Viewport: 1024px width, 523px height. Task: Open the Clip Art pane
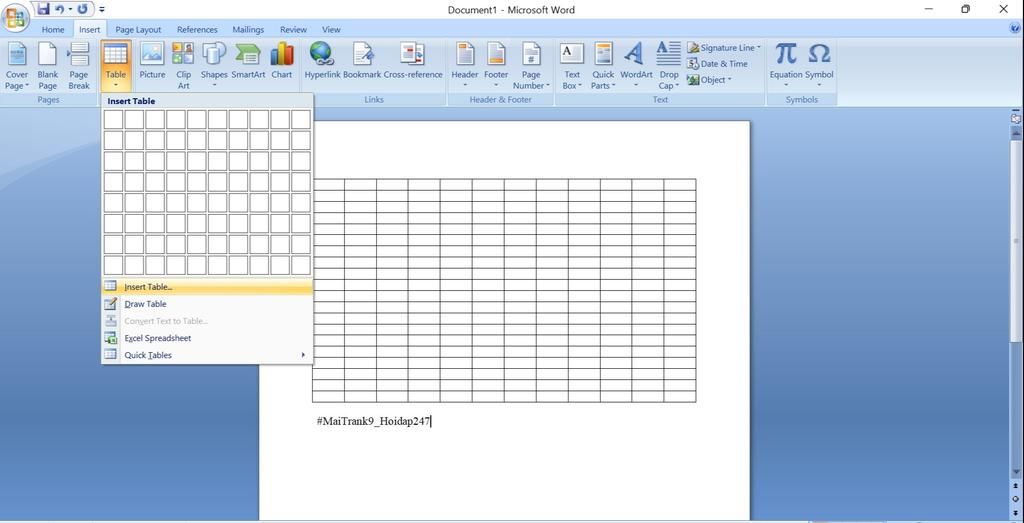184,66
